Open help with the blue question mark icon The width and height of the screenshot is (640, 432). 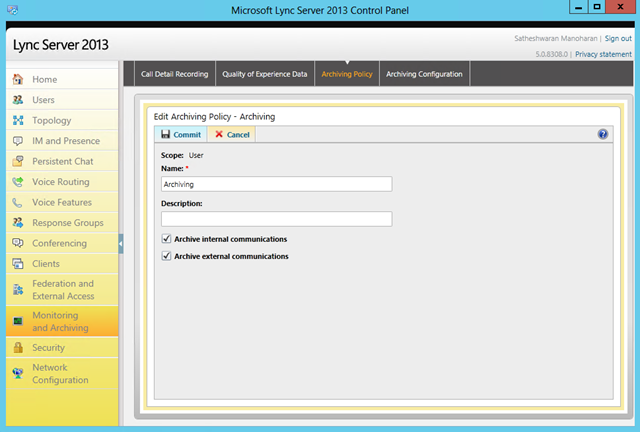tap(602, 134)
